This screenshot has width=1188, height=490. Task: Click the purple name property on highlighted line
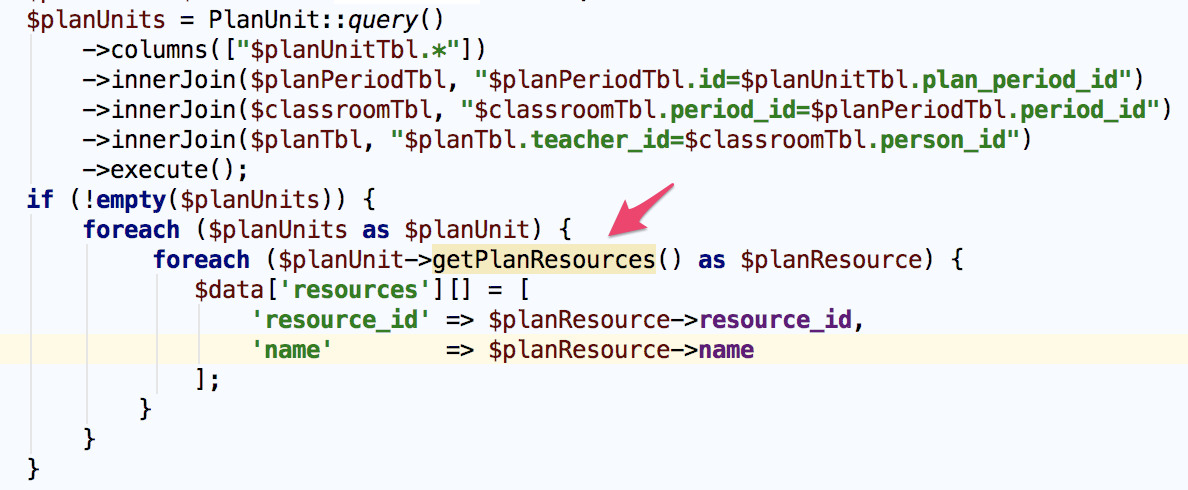tap(725, 350)
